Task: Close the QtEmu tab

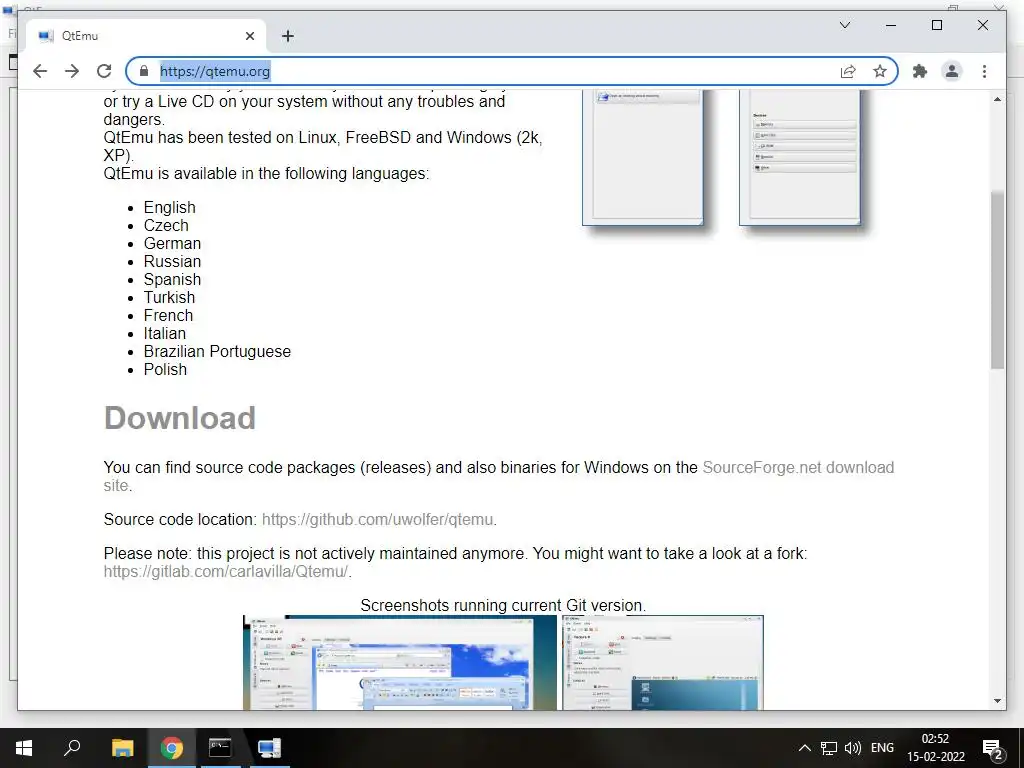Action: 249,36
